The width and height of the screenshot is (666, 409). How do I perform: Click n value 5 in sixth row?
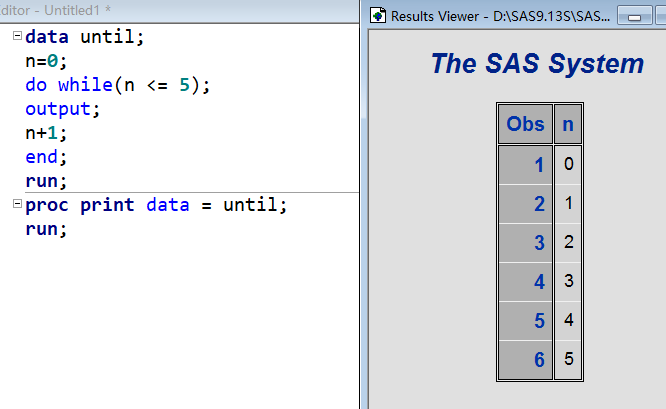[x=568, y=360]
